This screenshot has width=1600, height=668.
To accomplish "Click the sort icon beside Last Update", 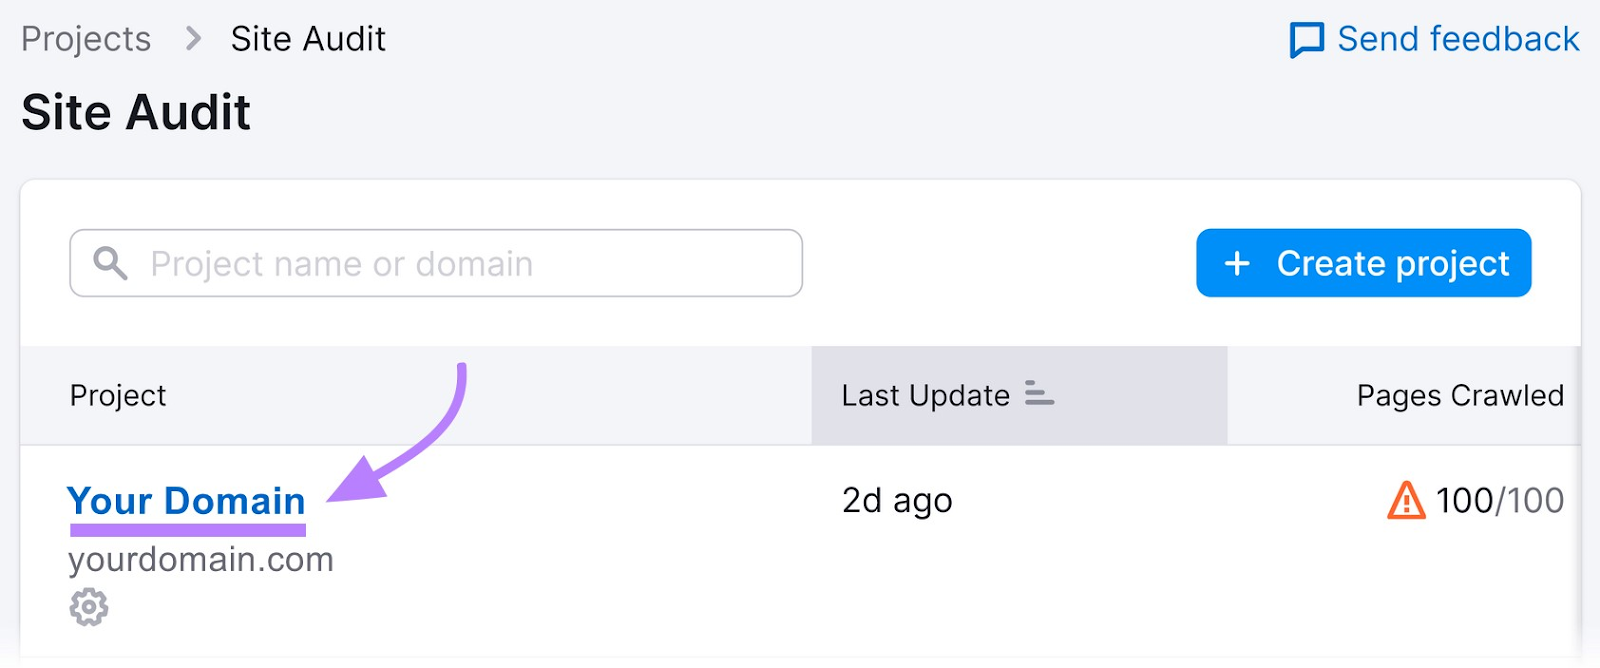I will (1039, 395).
